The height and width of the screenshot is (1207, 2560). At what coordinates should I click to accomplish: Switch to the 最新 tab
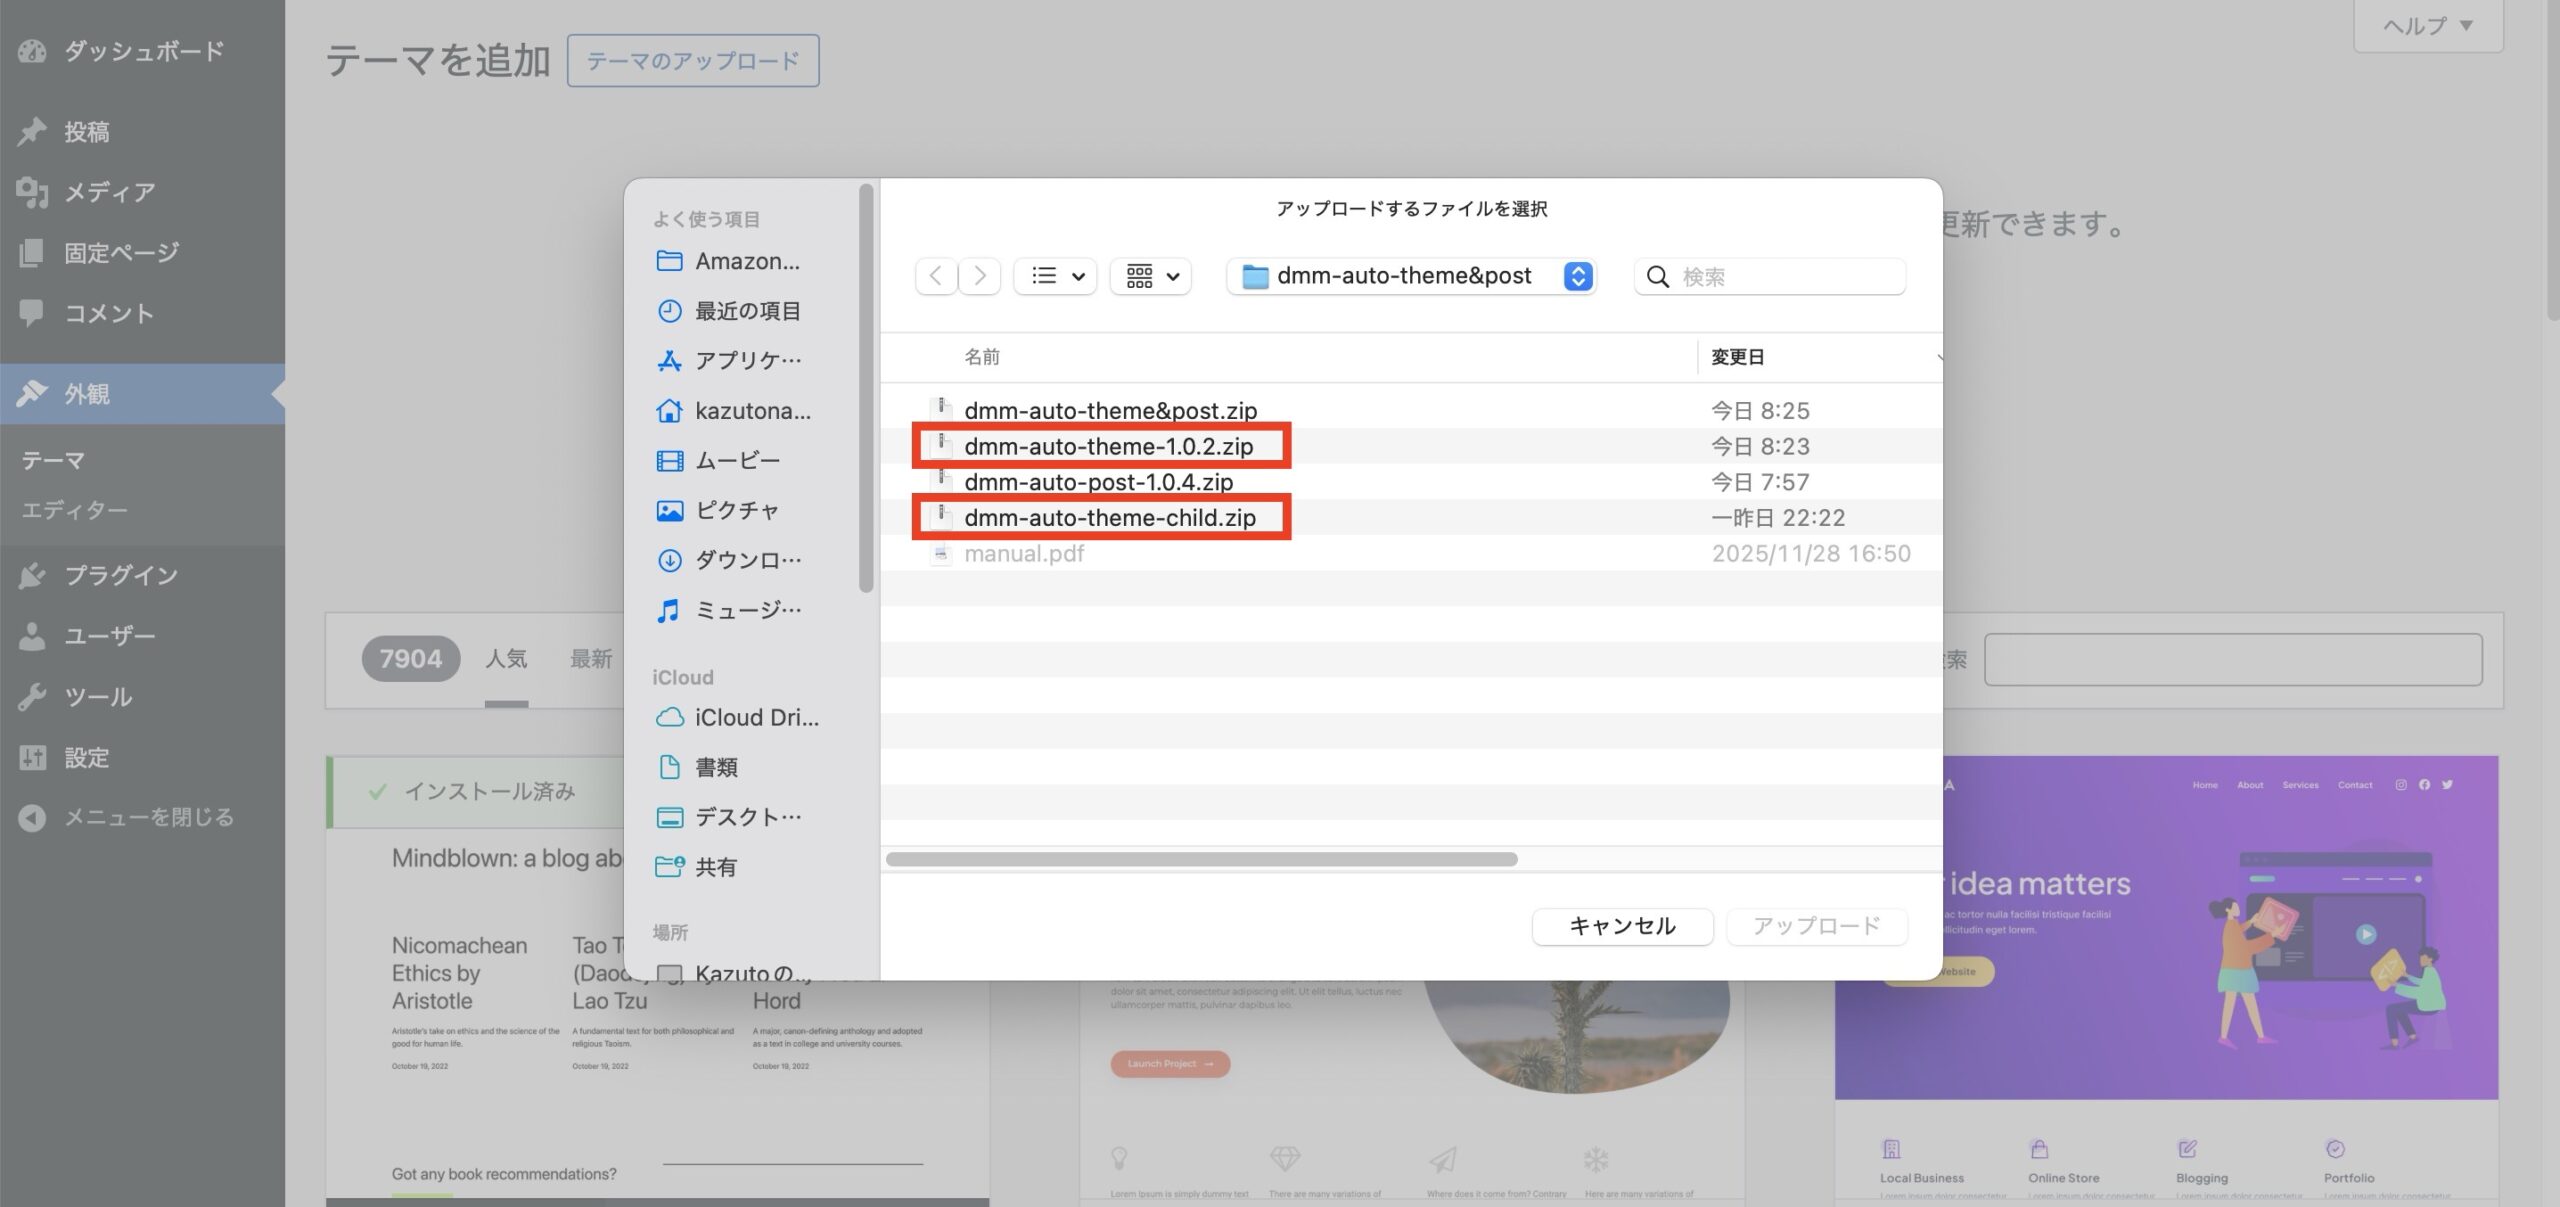point(589,658)
